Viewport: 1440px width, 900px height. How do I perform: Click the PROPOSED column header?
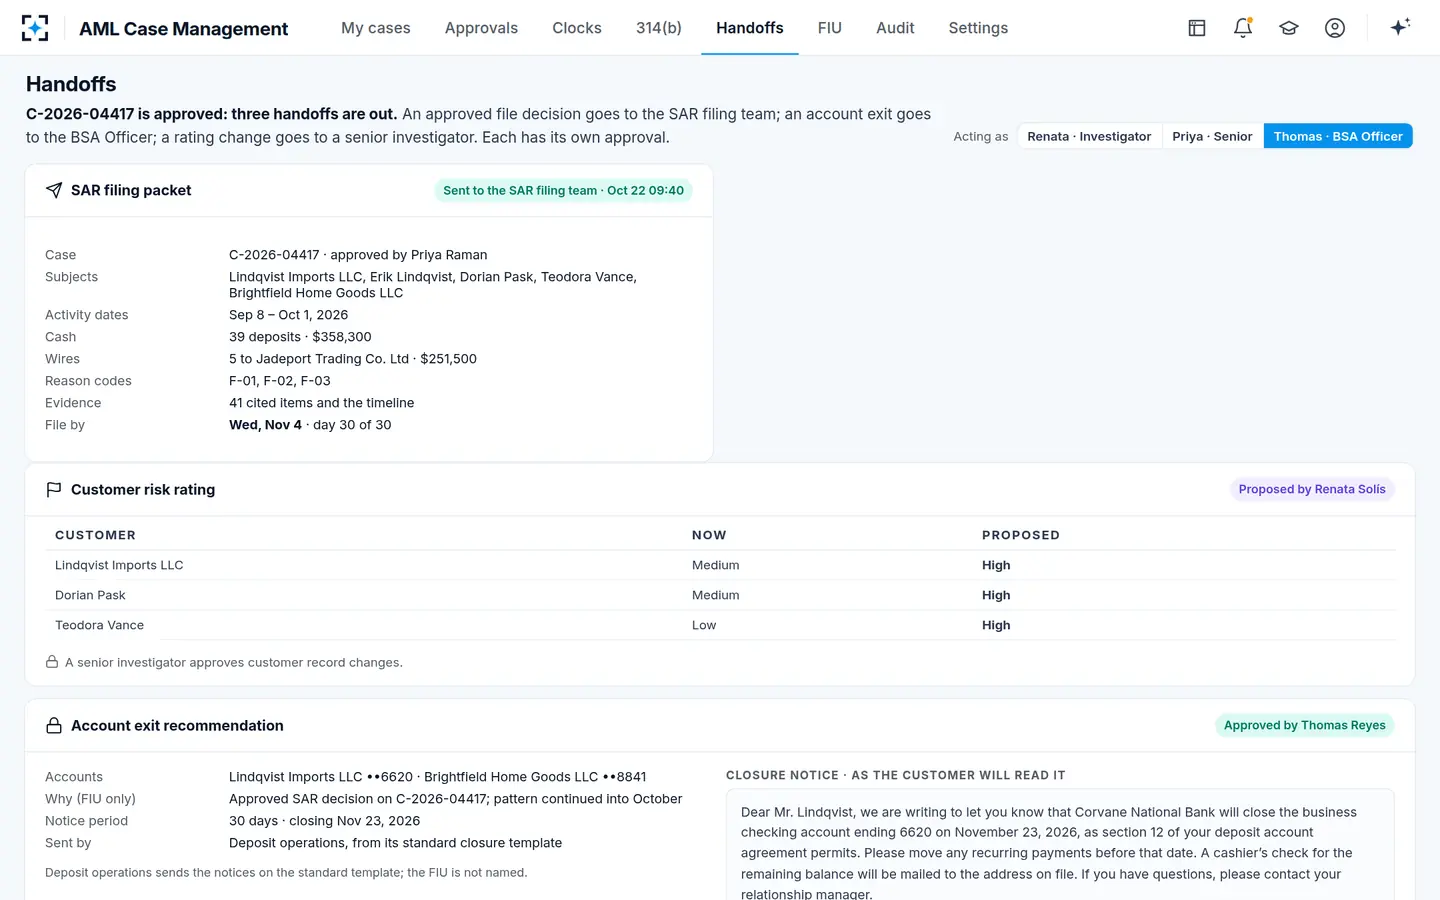pyautogui.click(x=1021, y=535)
